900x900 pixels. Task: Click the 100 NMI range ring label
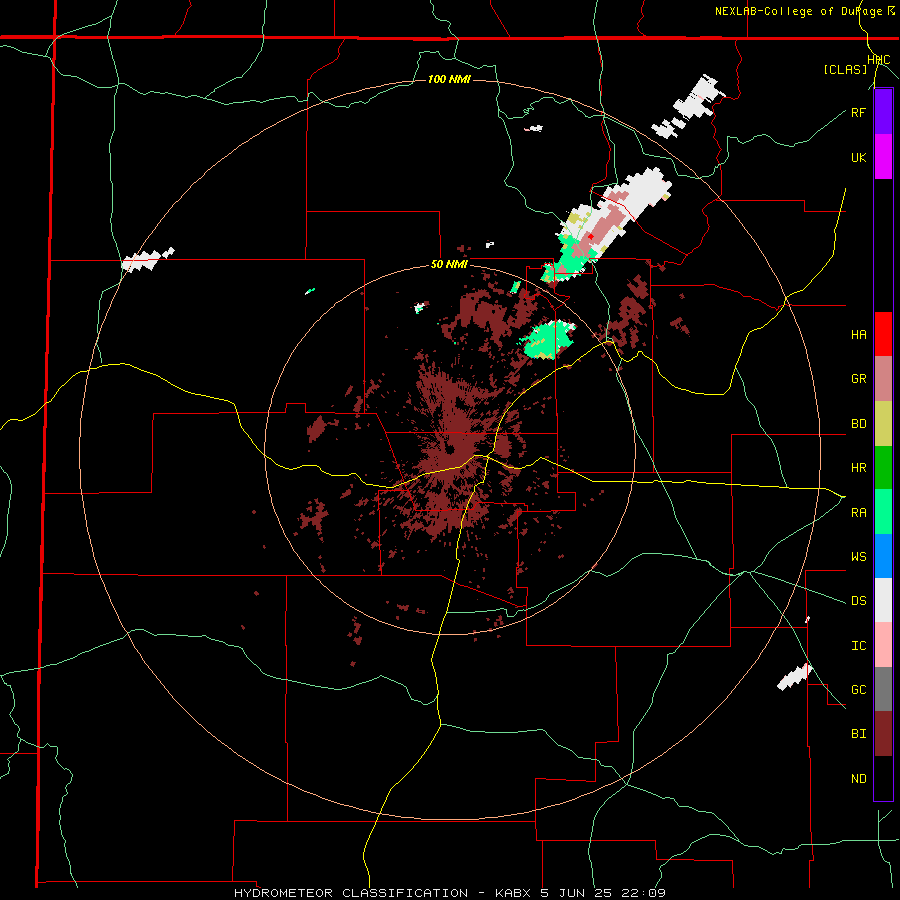(x=449, y=79)
